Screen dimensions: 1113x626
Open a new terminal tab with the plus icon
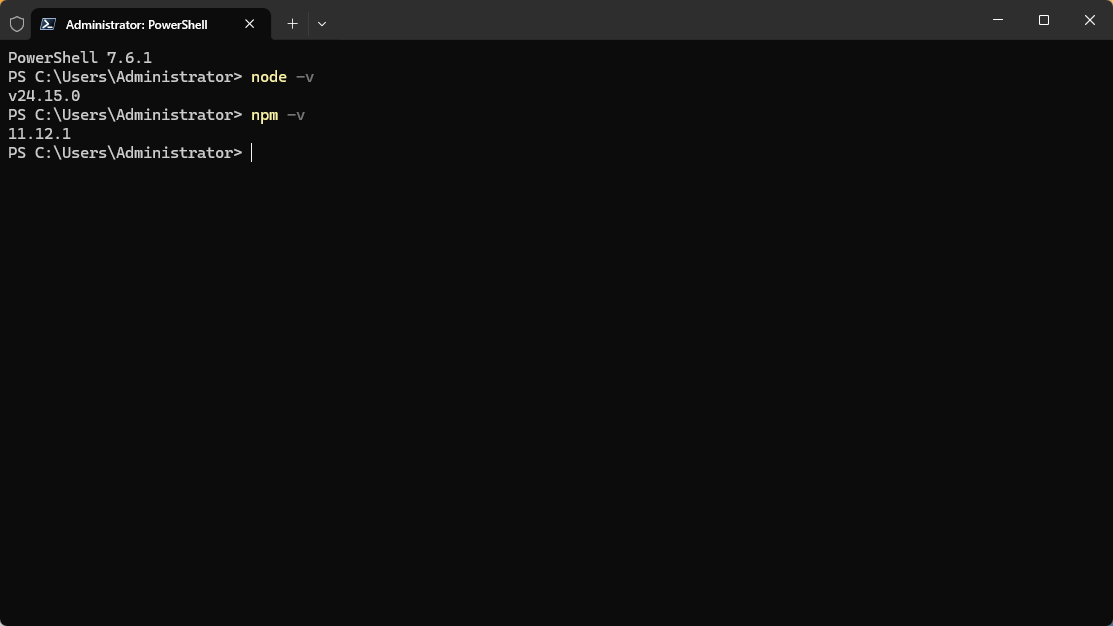[292, 23]
